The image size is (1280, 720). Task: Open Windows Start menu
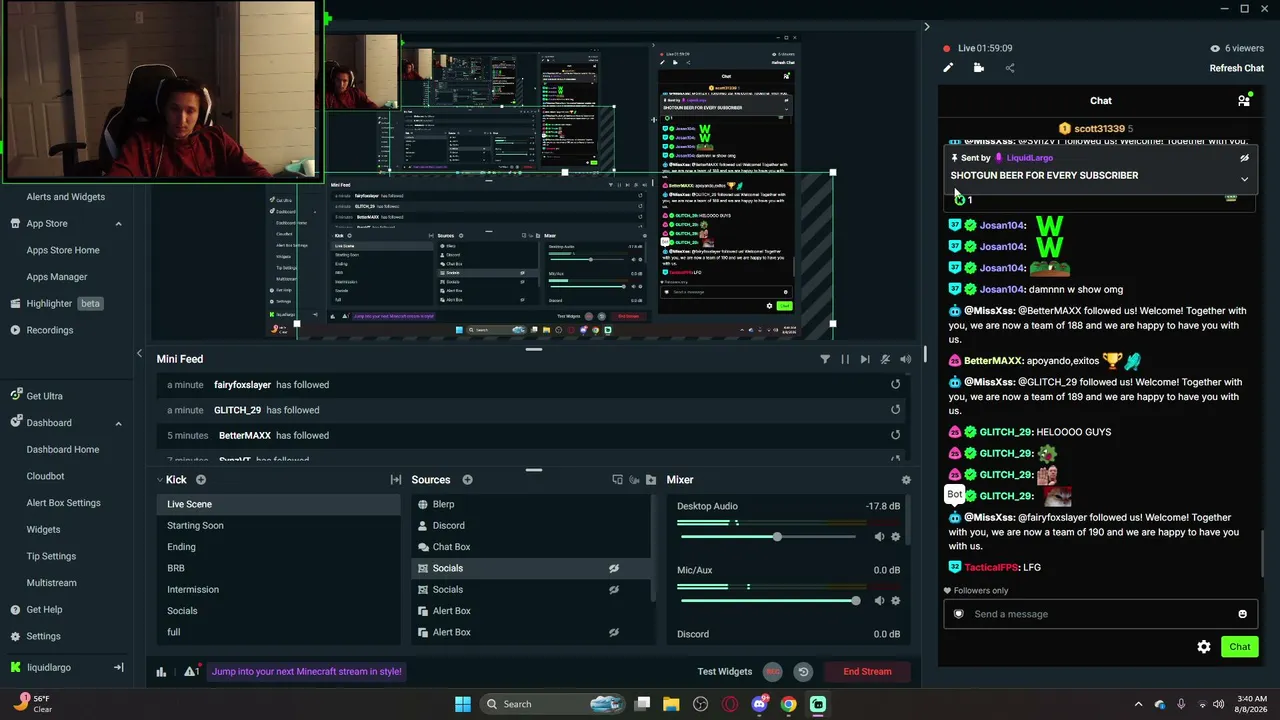point(463,704)
